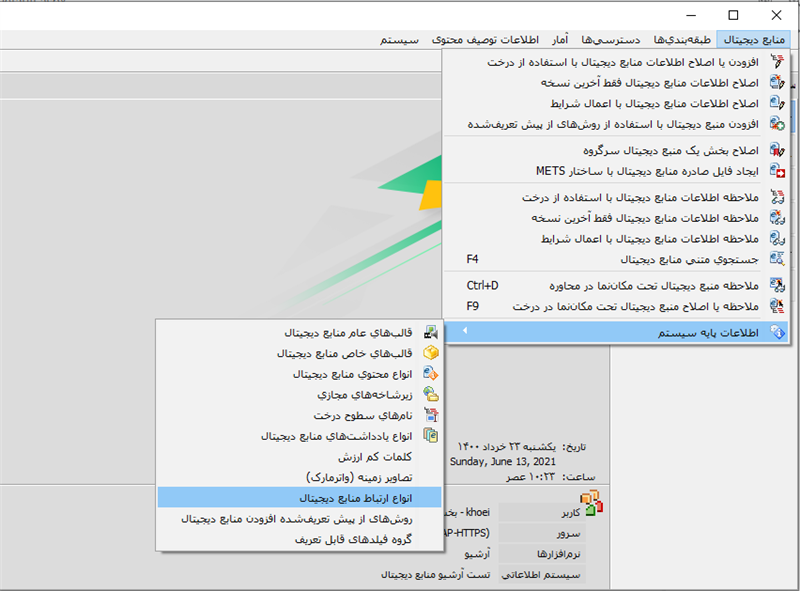Image resolution: width=800 pixels, height=591 pixels.
Task: Open the سیستم menu in the menu bar
Action: 399,40
